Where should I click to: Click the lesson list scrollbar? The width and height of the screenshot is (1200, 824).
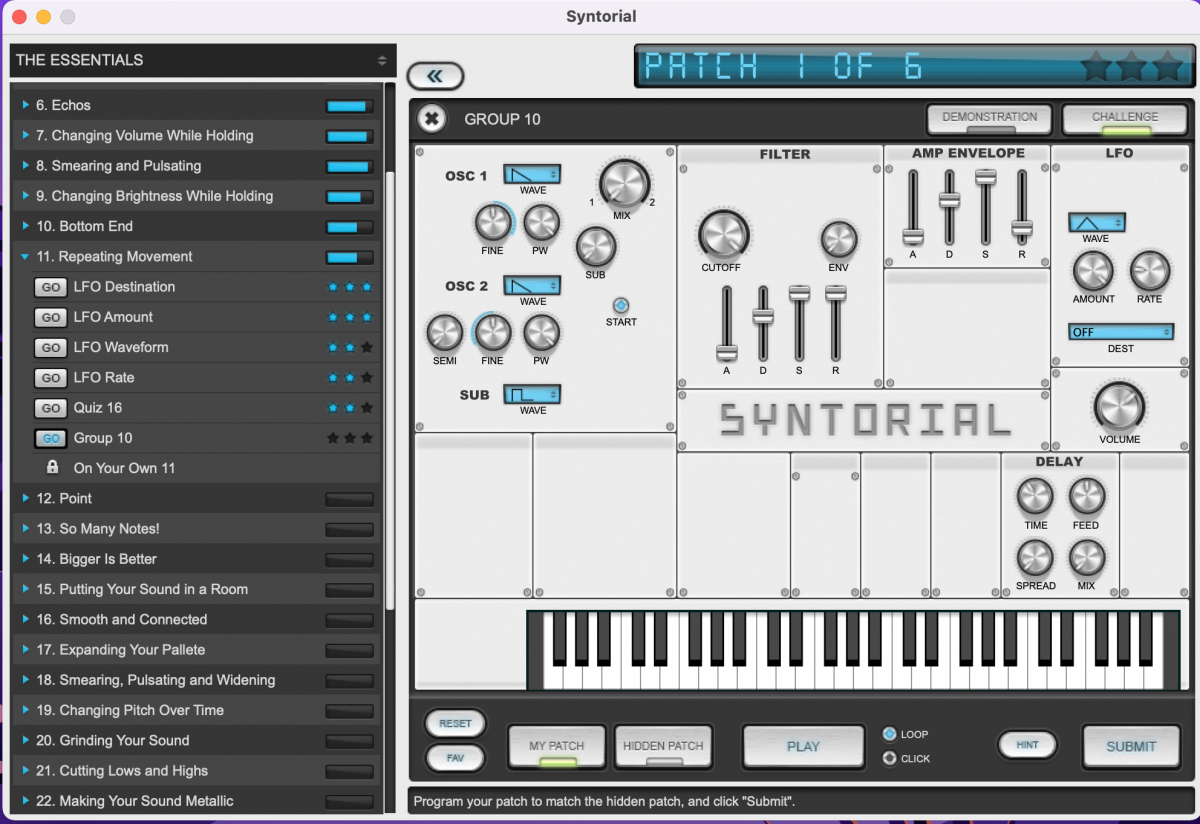pos(389,390)
